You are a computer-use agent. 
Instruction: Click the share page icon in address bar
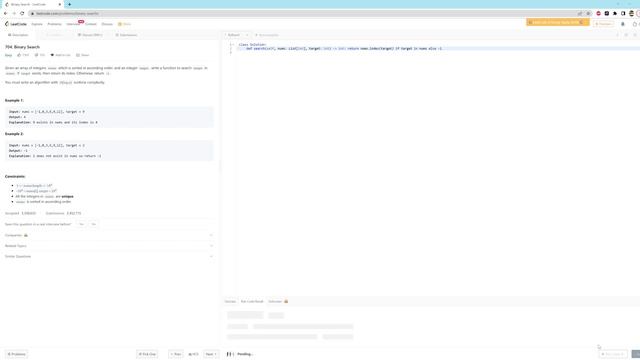click(x=580, y=13)
